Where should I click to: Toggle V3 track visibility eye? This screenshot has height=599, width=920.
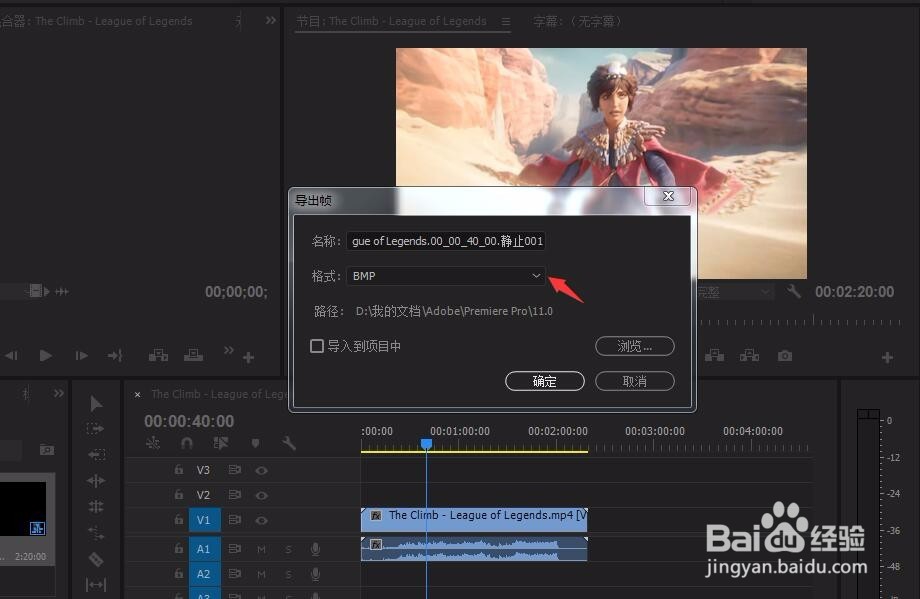[x=261, y=471]
